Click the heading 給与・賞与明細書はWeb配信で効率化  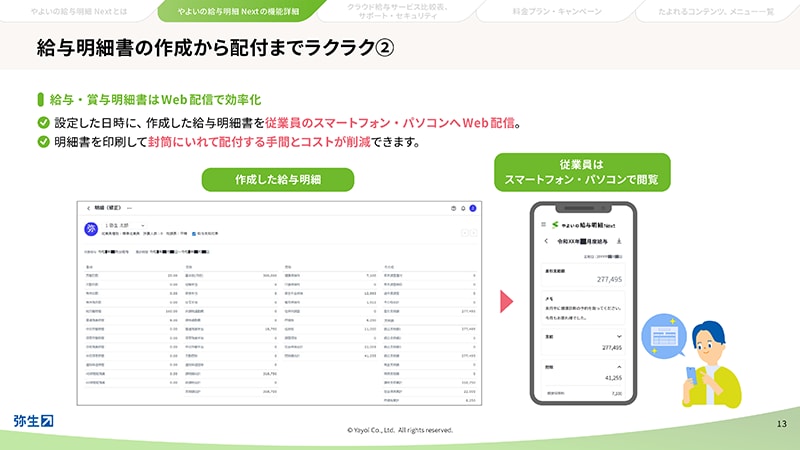tap(155, 99)
